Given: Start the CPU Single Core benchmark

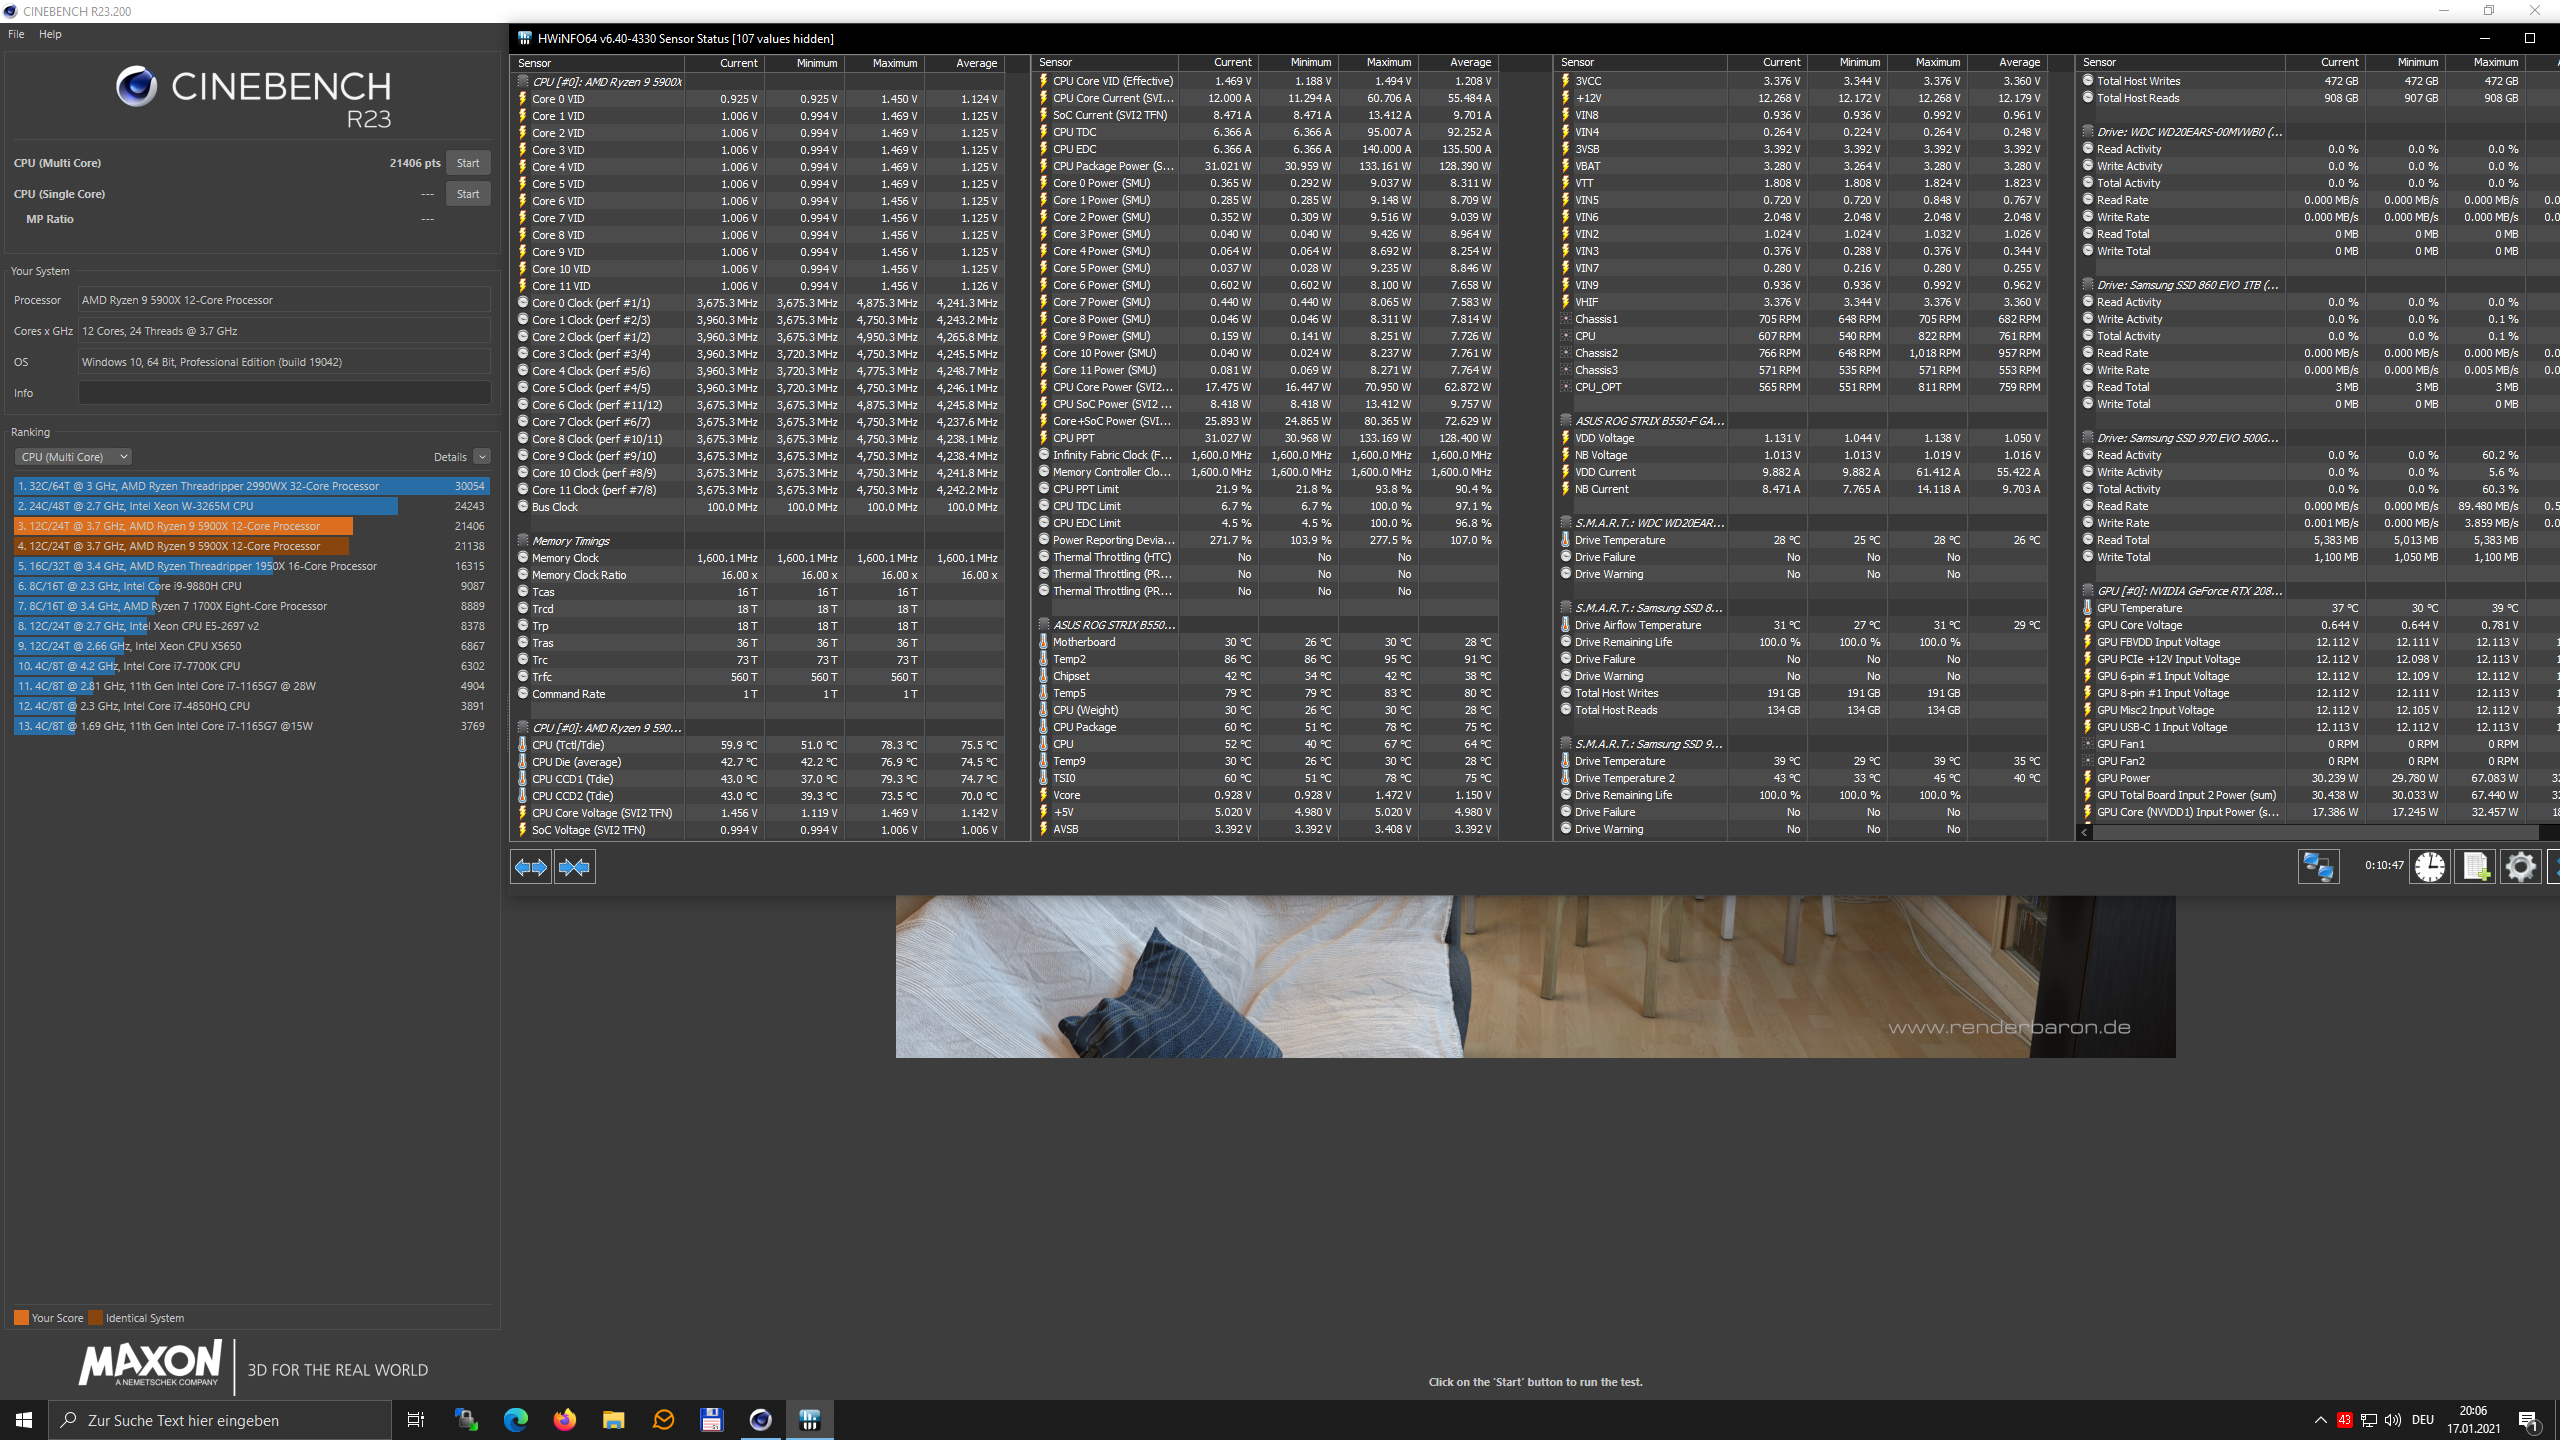Looking at the screenshot, I should [x=468, y=194].
